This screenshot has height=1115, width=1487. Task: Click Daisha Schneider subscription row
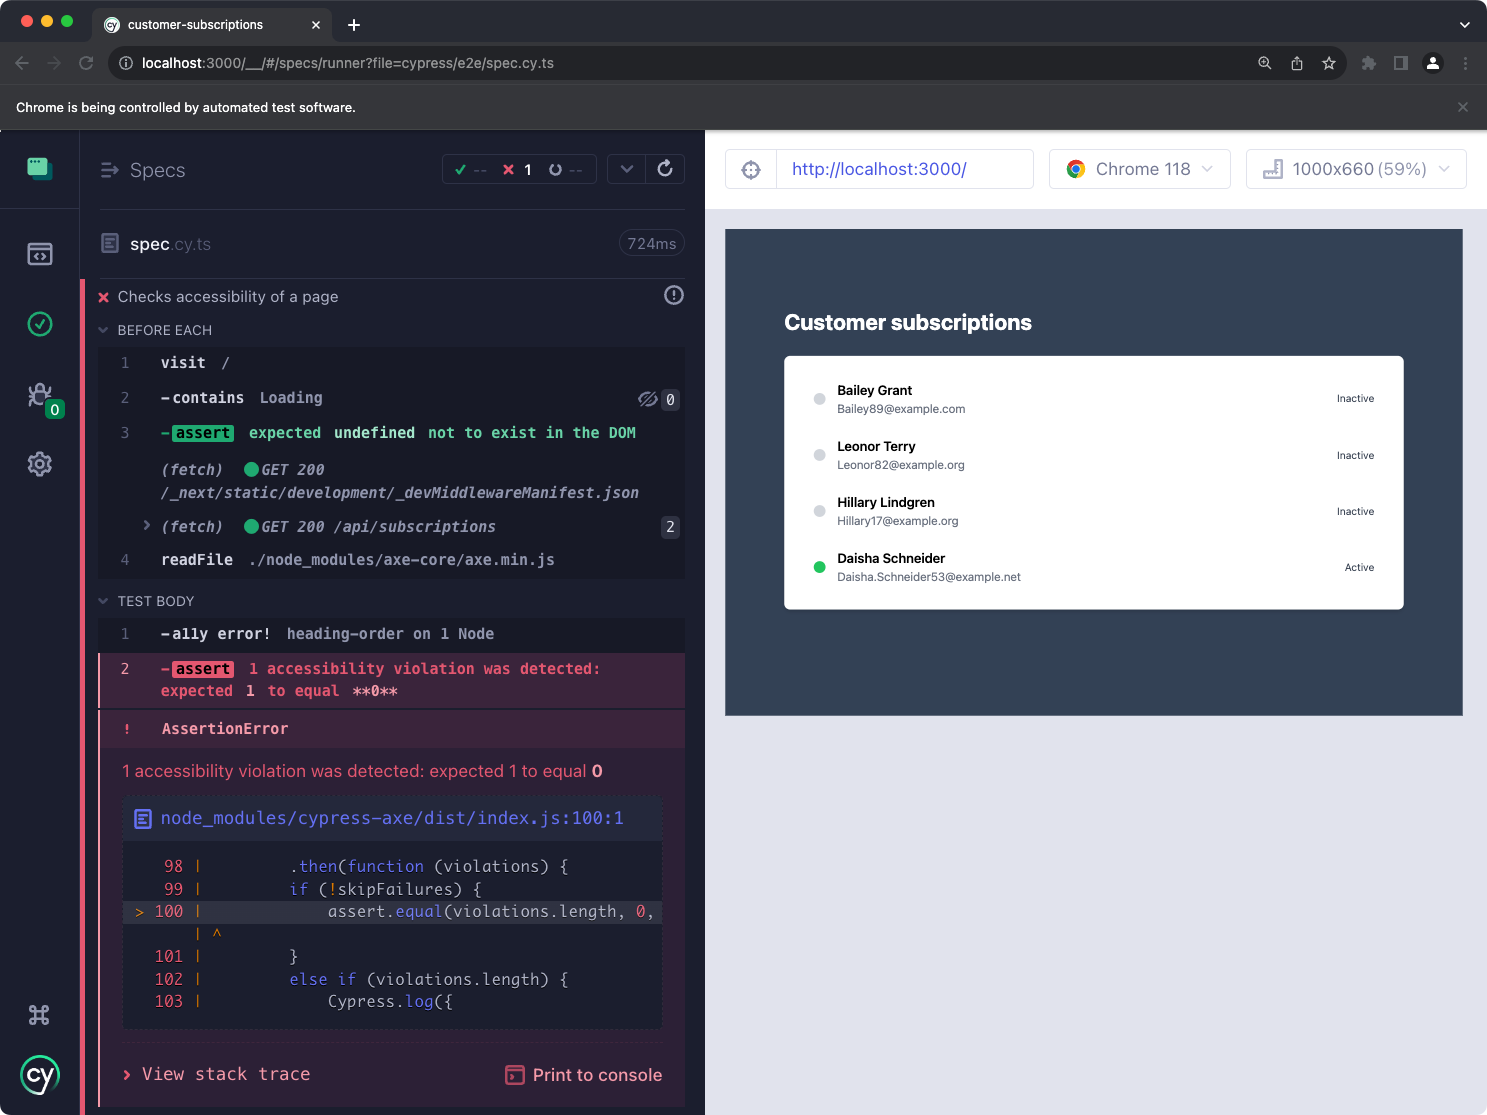[1094, 567]
